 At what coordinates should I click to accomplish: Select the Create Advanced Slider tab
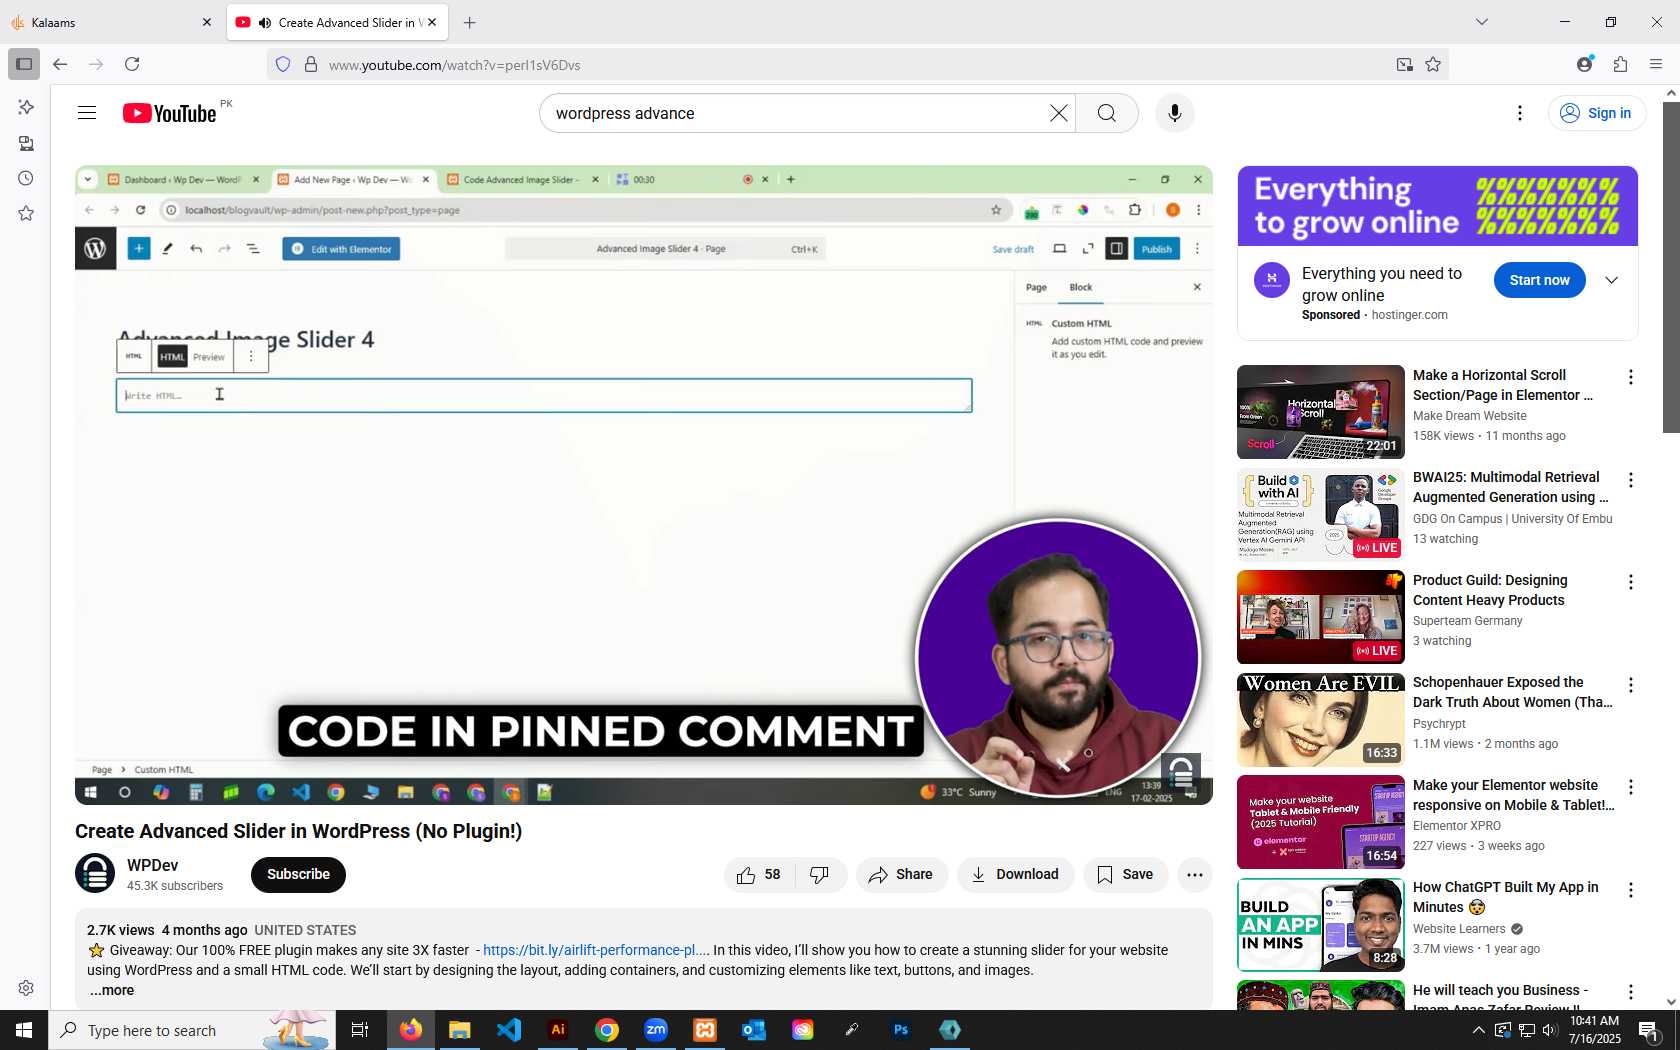338,22
